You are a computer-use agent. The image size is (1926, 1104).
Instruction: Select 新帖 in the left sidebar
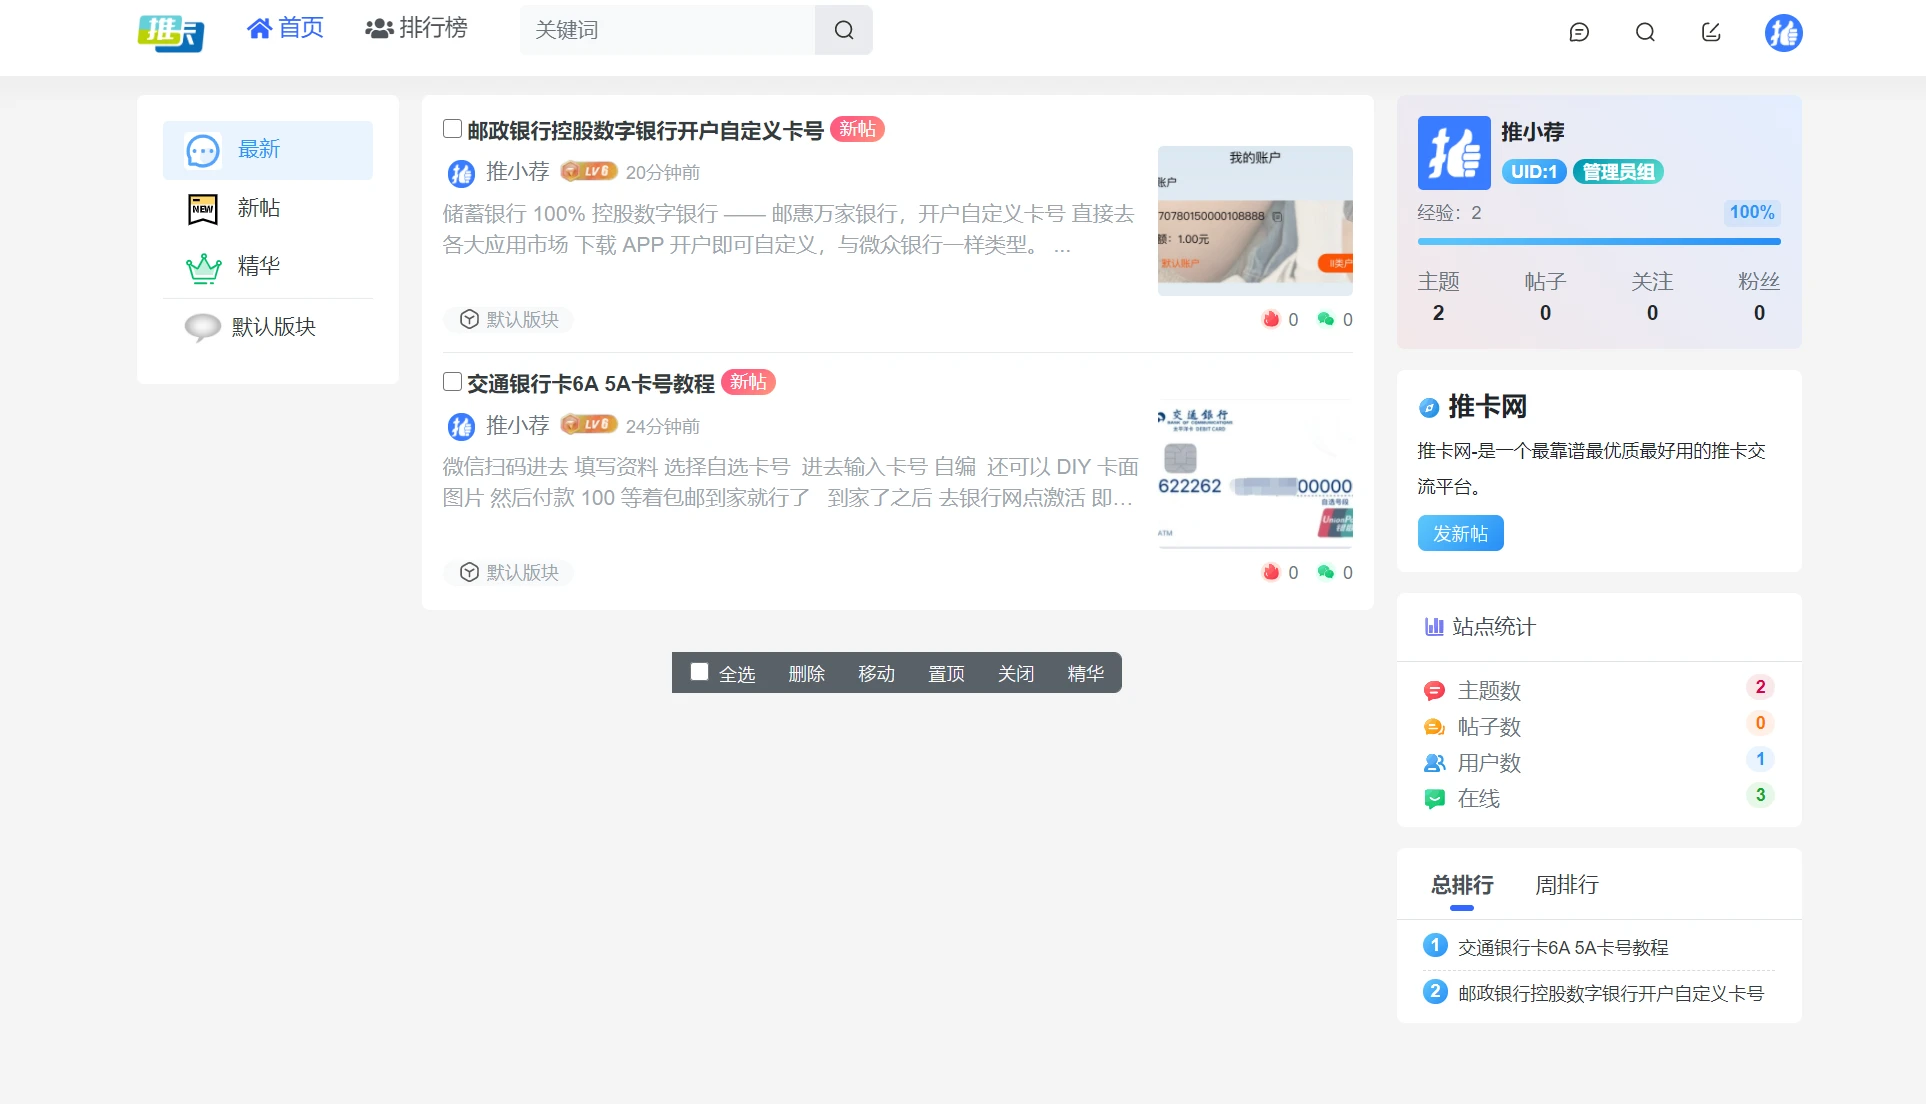tap(258, 208)
